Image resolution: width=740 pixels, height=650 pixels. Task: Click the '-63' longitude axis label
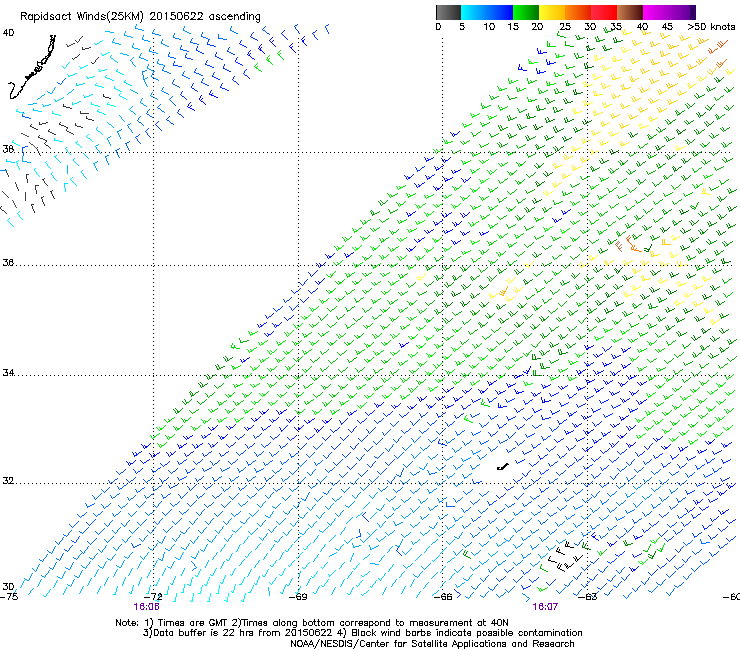pos(588,596)
